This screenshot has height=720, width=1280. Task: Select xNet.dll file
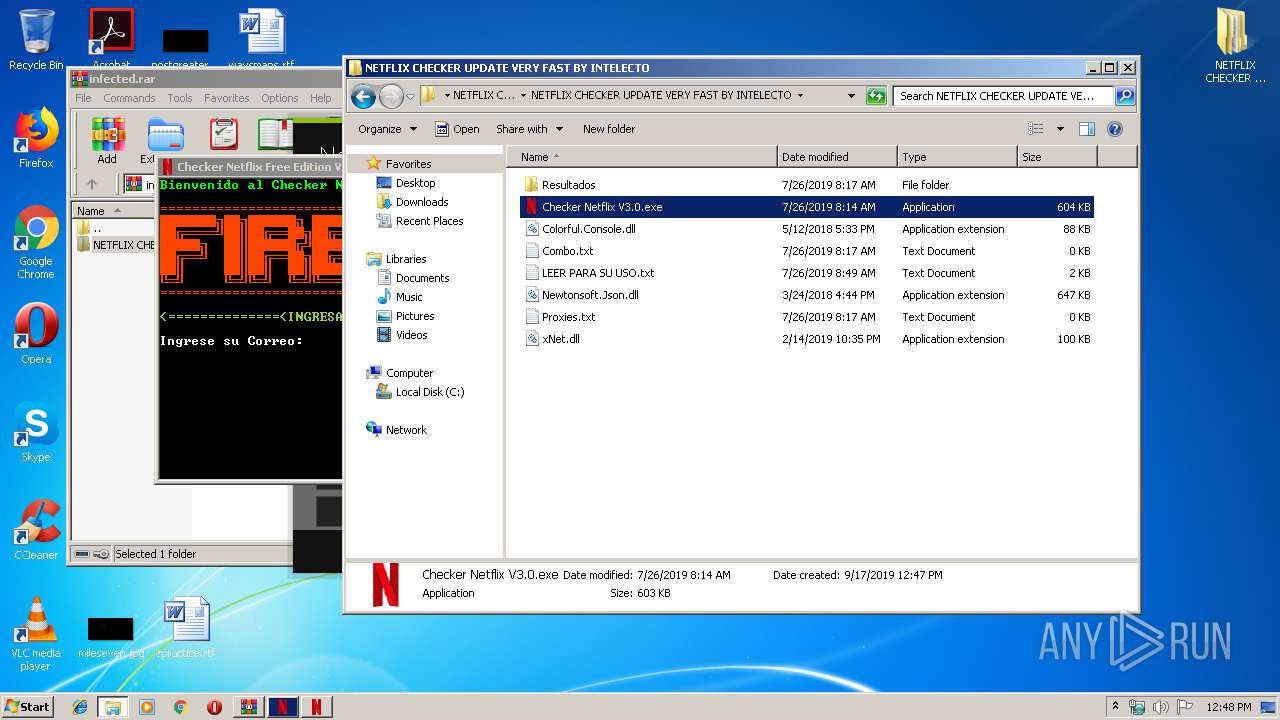[808, 339]
